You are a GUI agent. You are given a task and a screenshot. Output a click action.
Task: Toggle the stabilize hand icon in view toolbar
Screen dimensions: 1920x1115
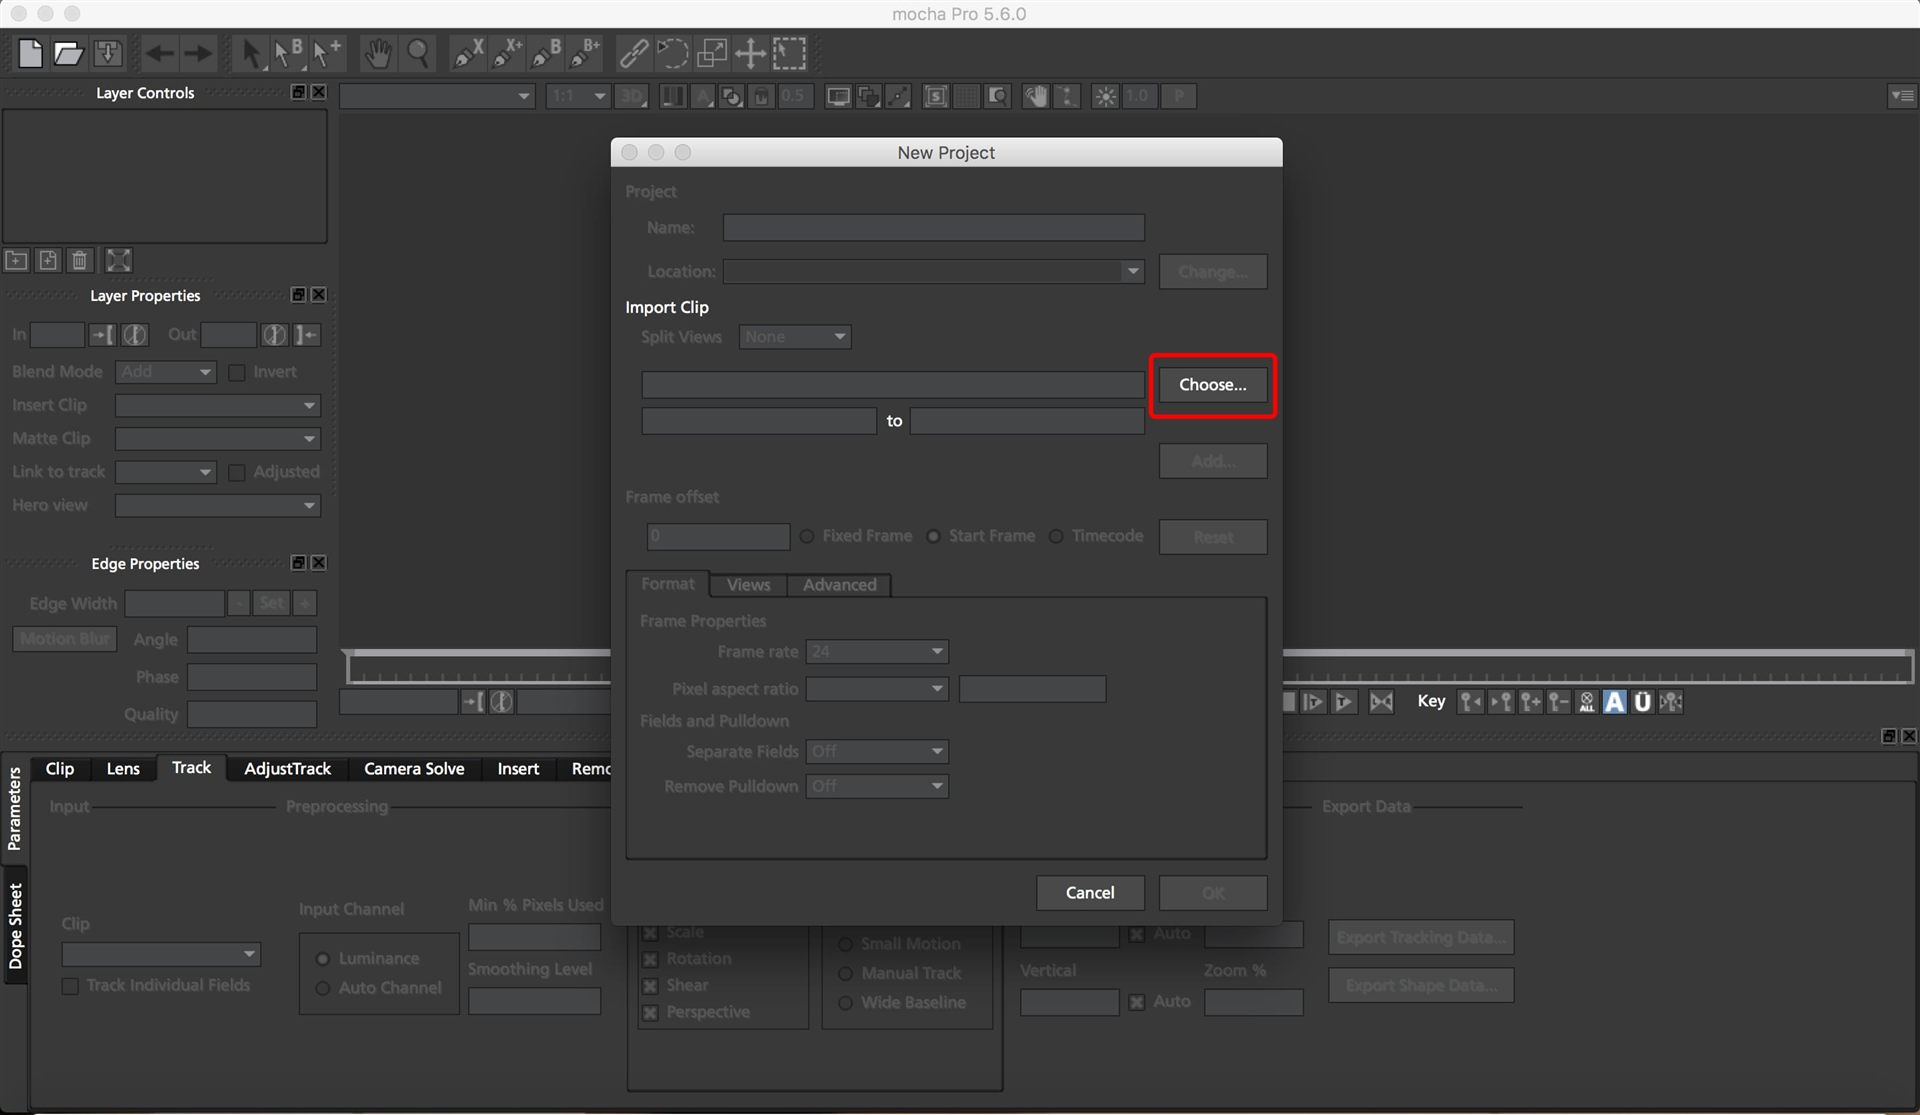tap(1036, 96)
